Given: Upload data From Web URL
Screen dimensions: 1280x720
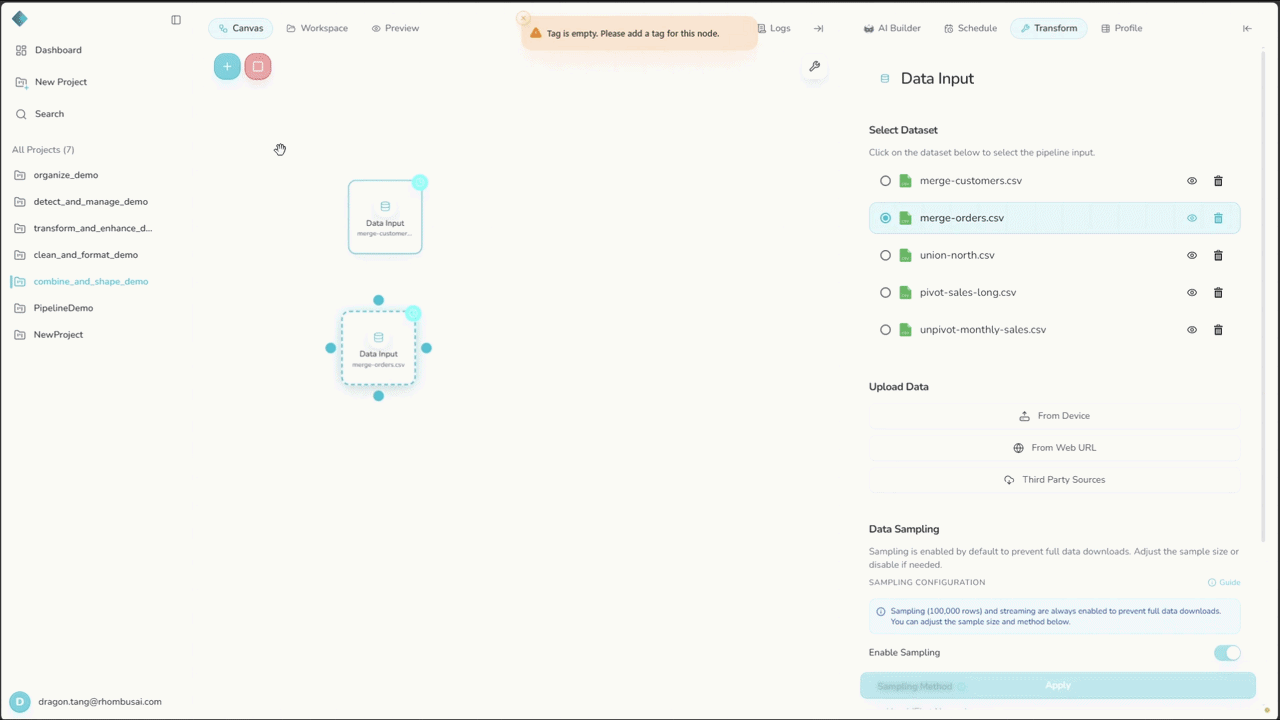Looking at the screenshot, I should [x=1055, y=448].
